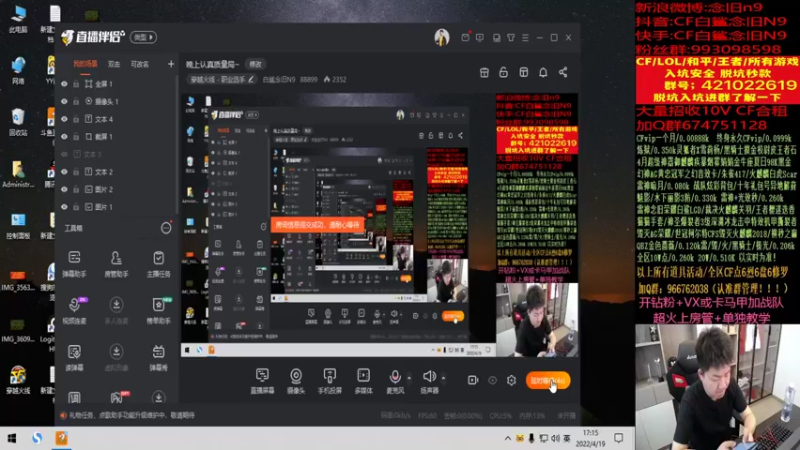
Task: Click the orange start broadcast button
Action: coord(548,381)
